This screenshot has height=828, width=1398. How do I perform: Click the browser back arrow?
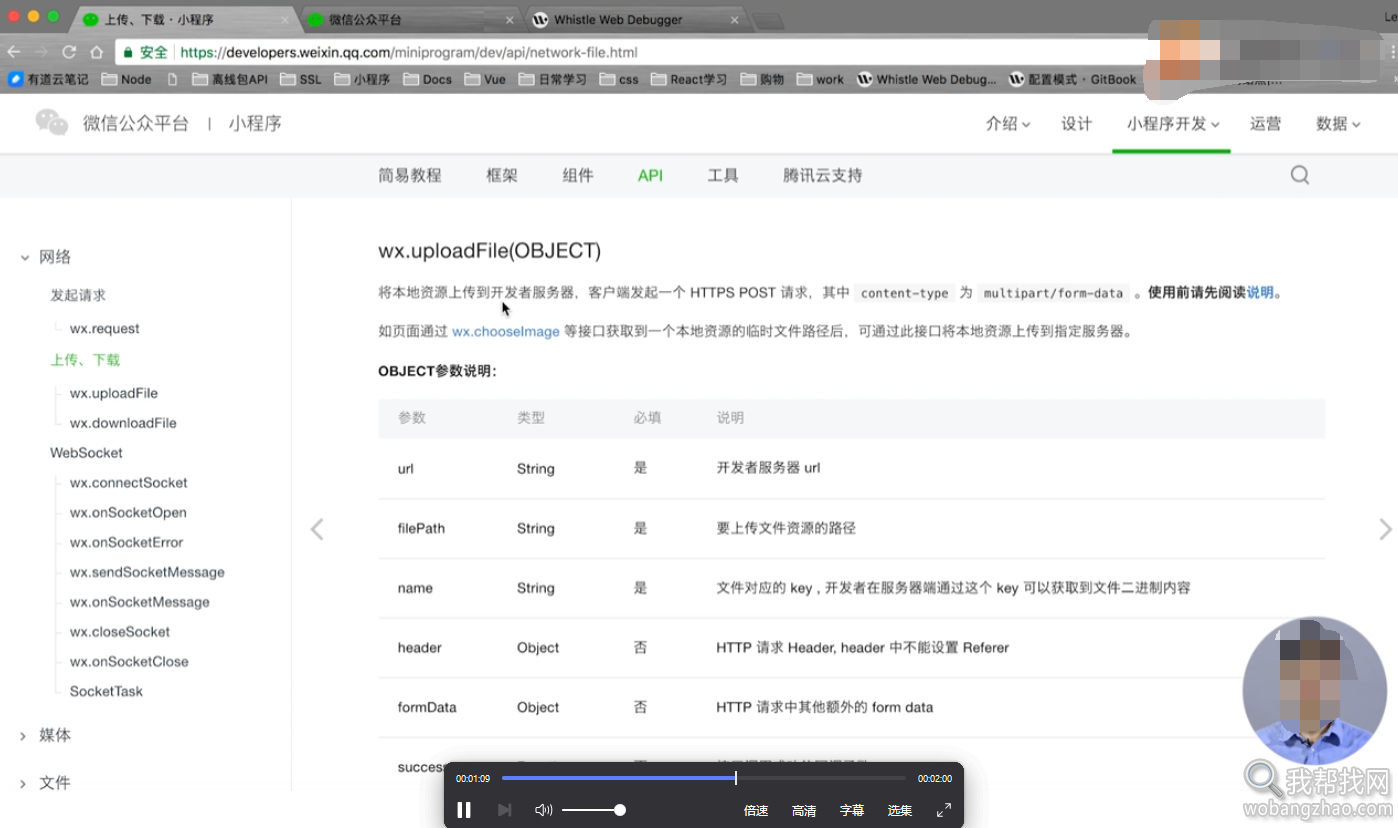(x=14, y=52)
